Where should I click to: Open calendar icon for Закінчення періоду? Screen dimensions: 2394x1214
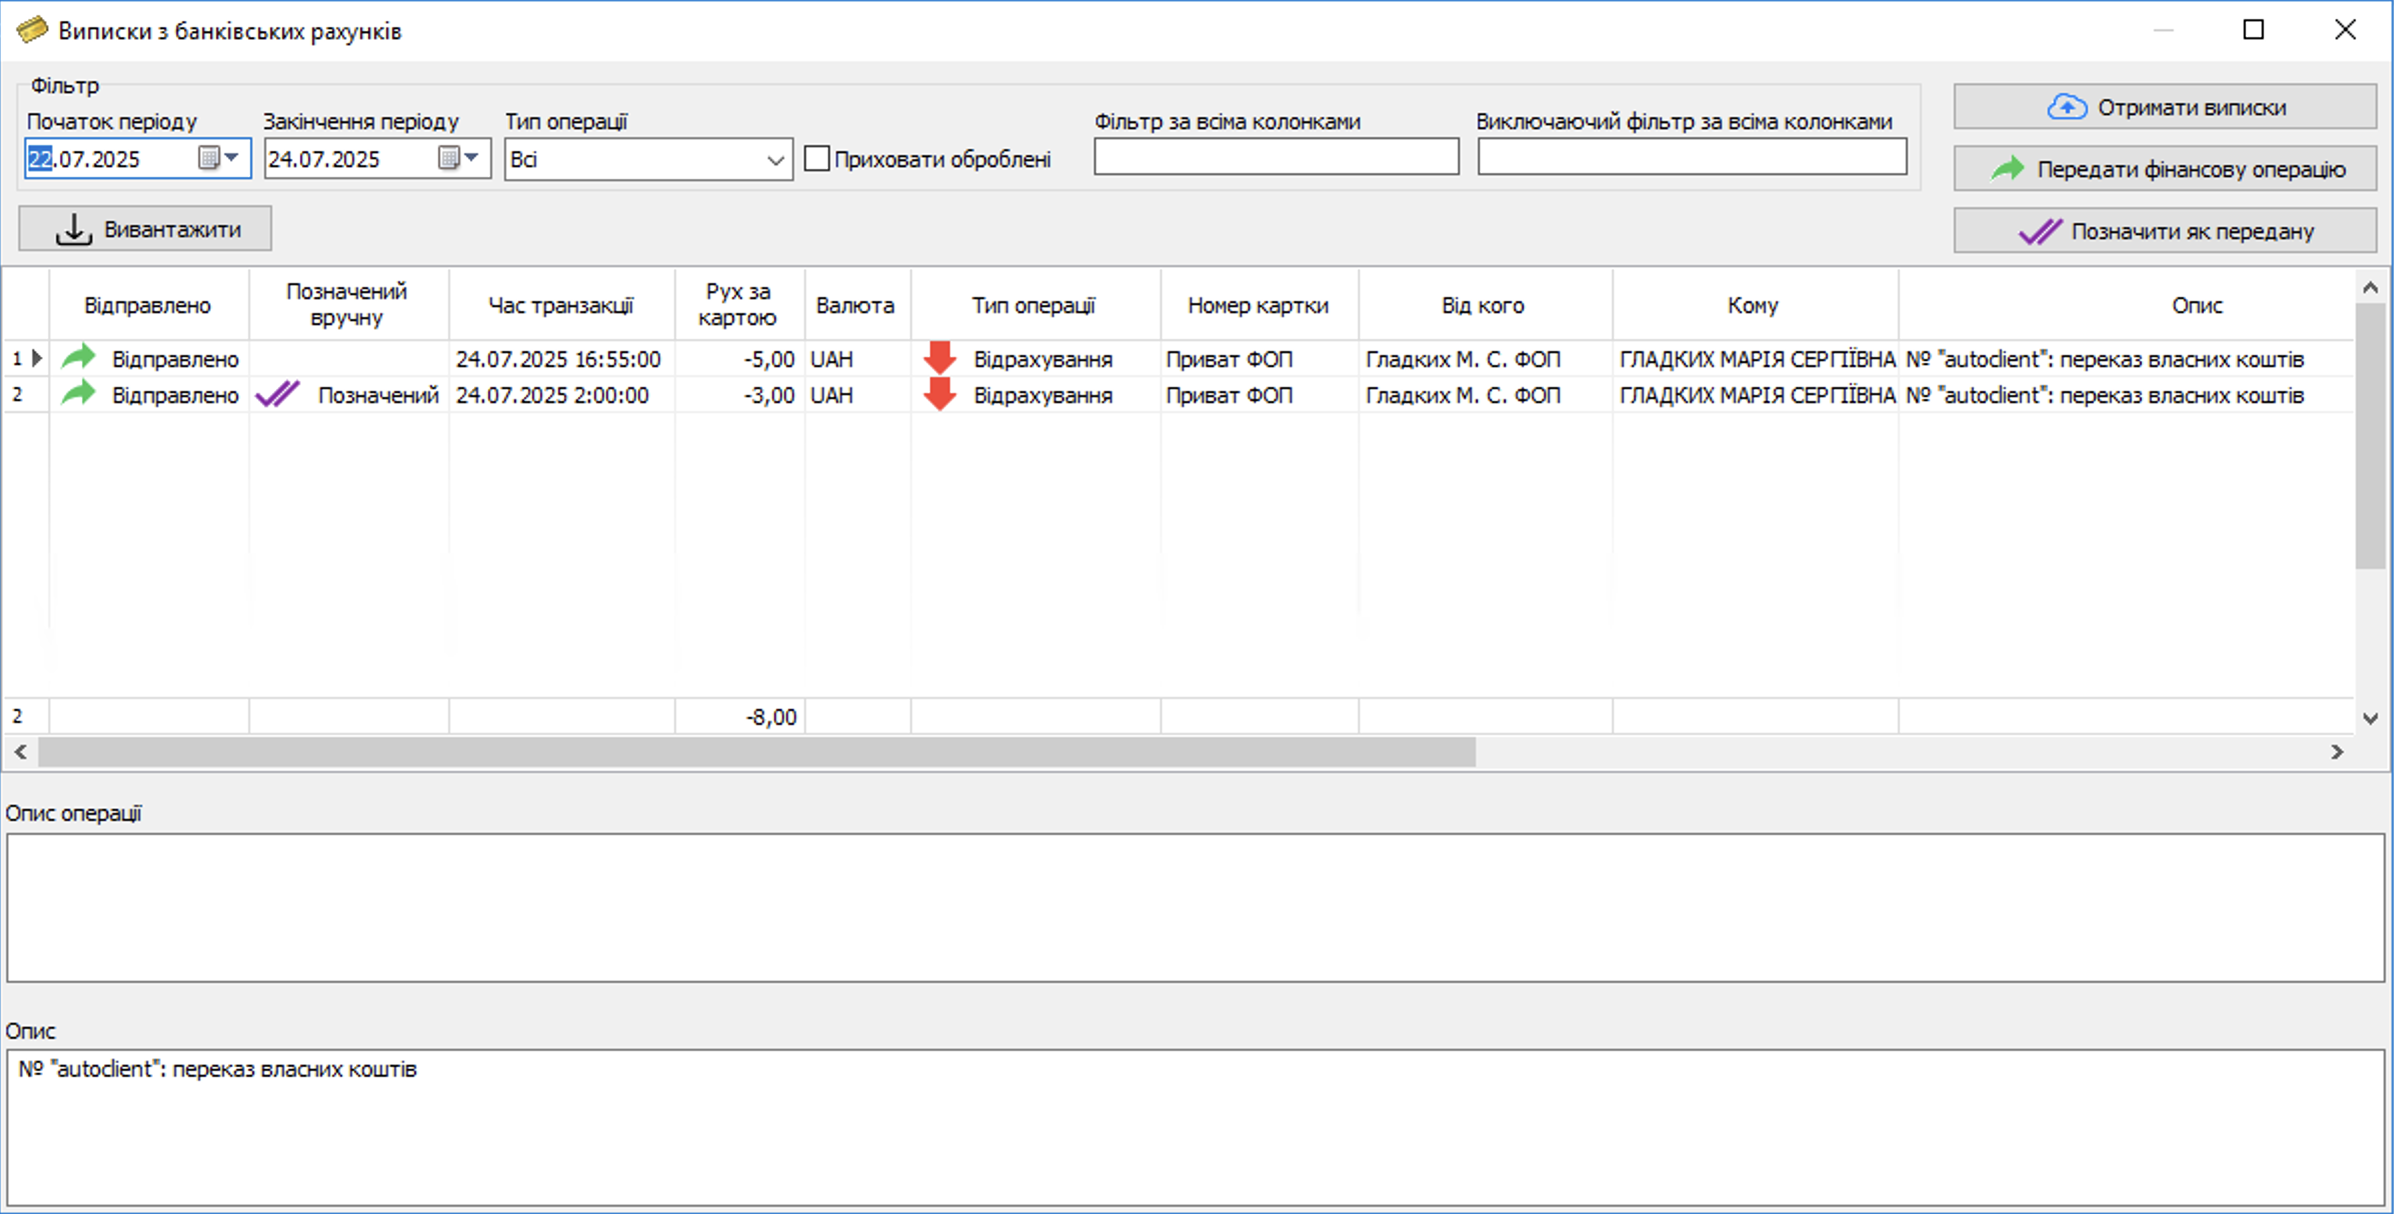coord(448,158)
